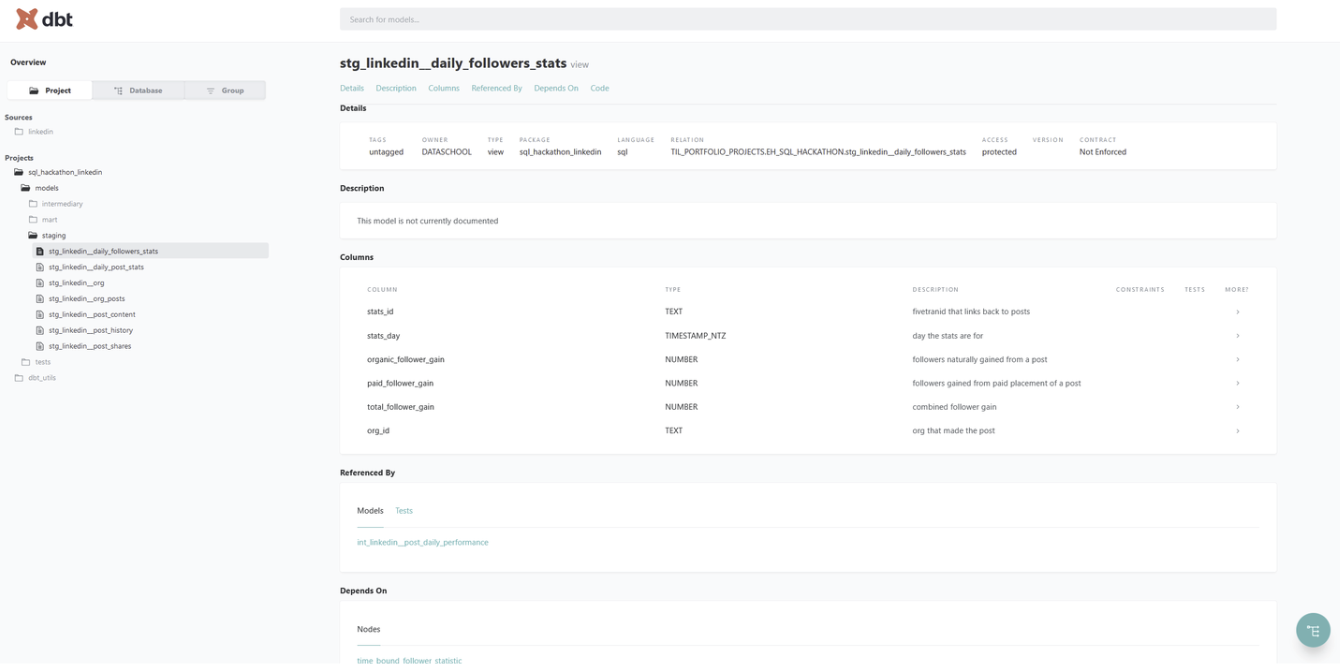Screen dimensions: 1340x668
Task: Switch to Tests tab under Referenced By
Action: [x=404, y=511]
